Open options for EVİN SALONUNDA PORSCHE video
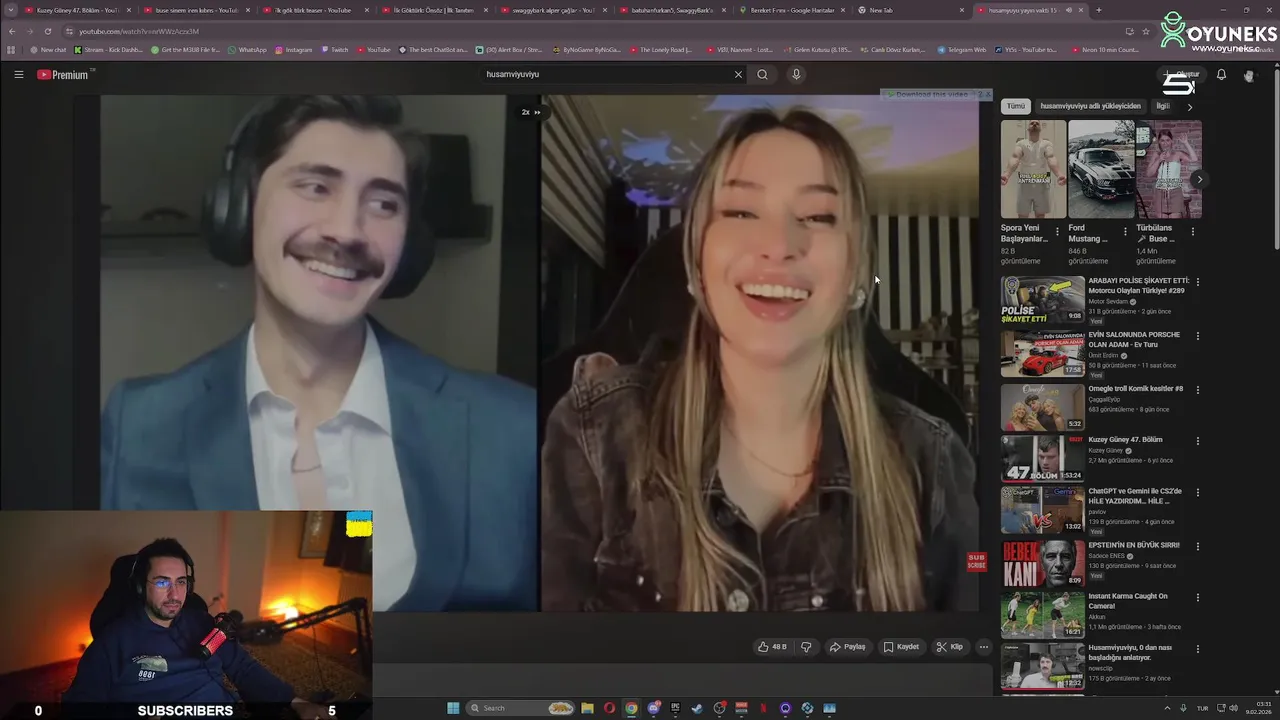The height and width of the screenshot is (720, 1280). [x=1197, y=336]
